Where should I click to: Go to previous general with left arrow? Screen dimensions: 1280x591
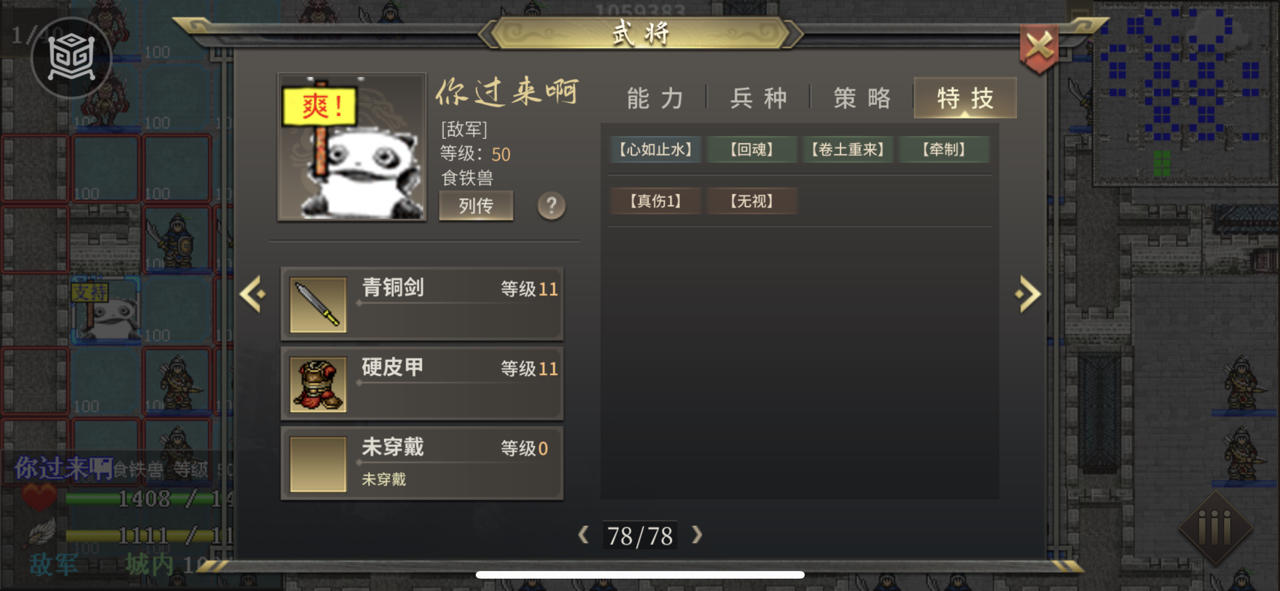[252, 294]
